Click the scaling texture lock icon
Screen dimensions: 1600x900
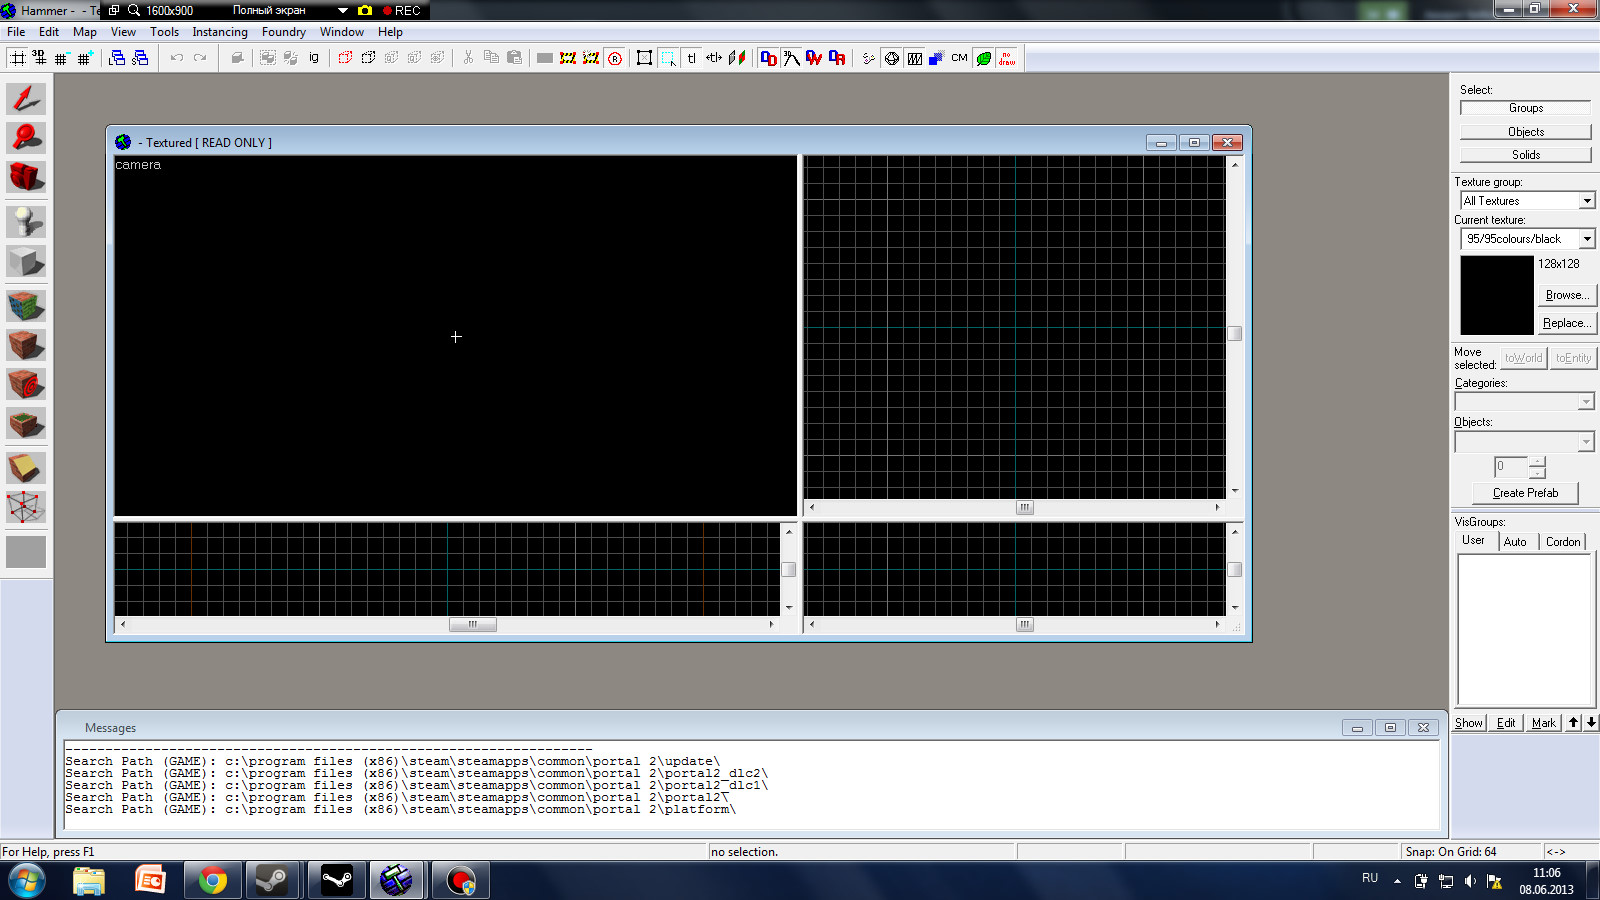tap(714, 58)
